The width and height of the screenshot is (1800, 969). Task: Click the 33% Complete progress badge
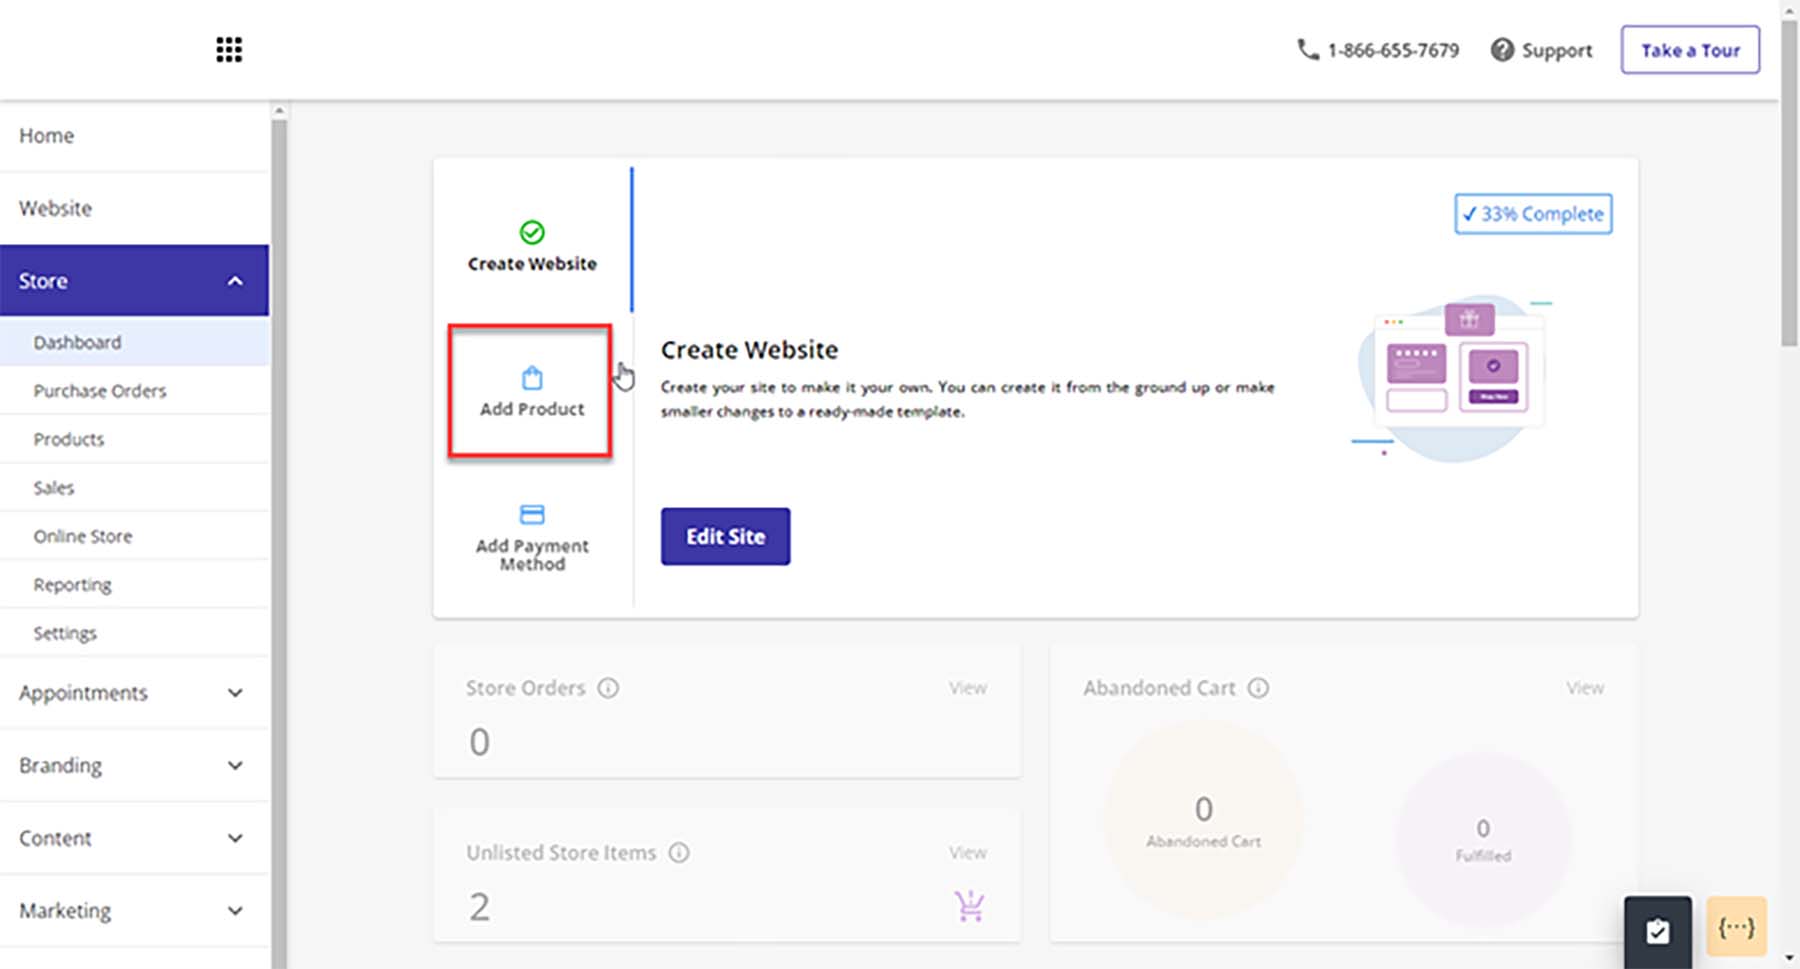tap(1533, 213)
